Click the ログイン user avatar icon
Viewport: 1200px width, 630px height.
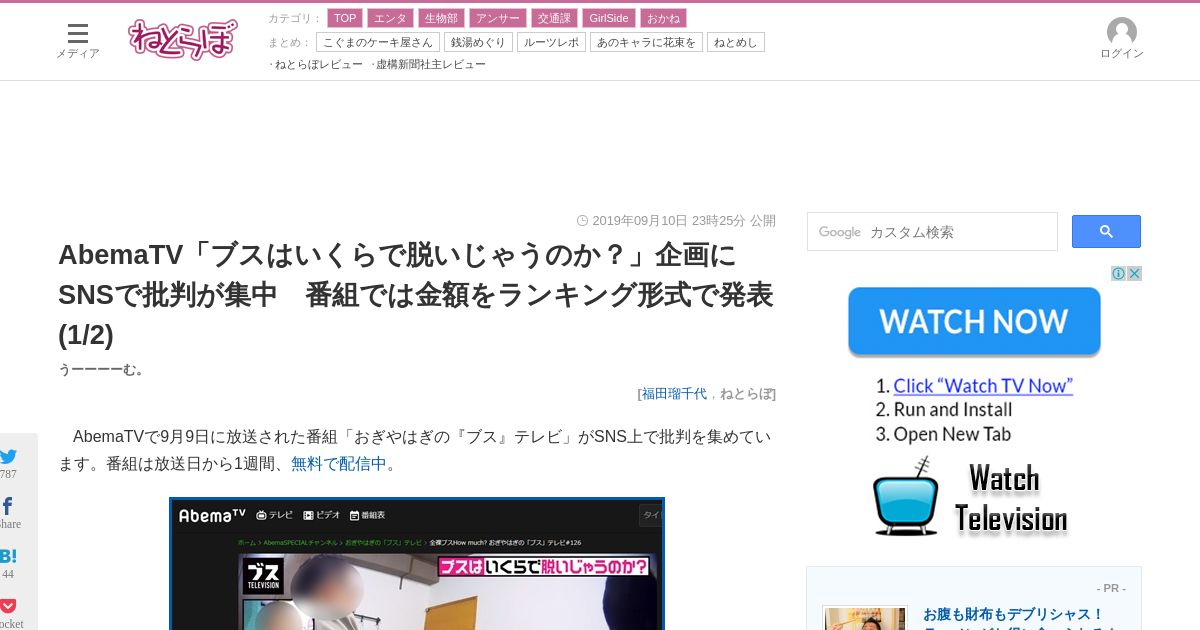pos(1121,32)
